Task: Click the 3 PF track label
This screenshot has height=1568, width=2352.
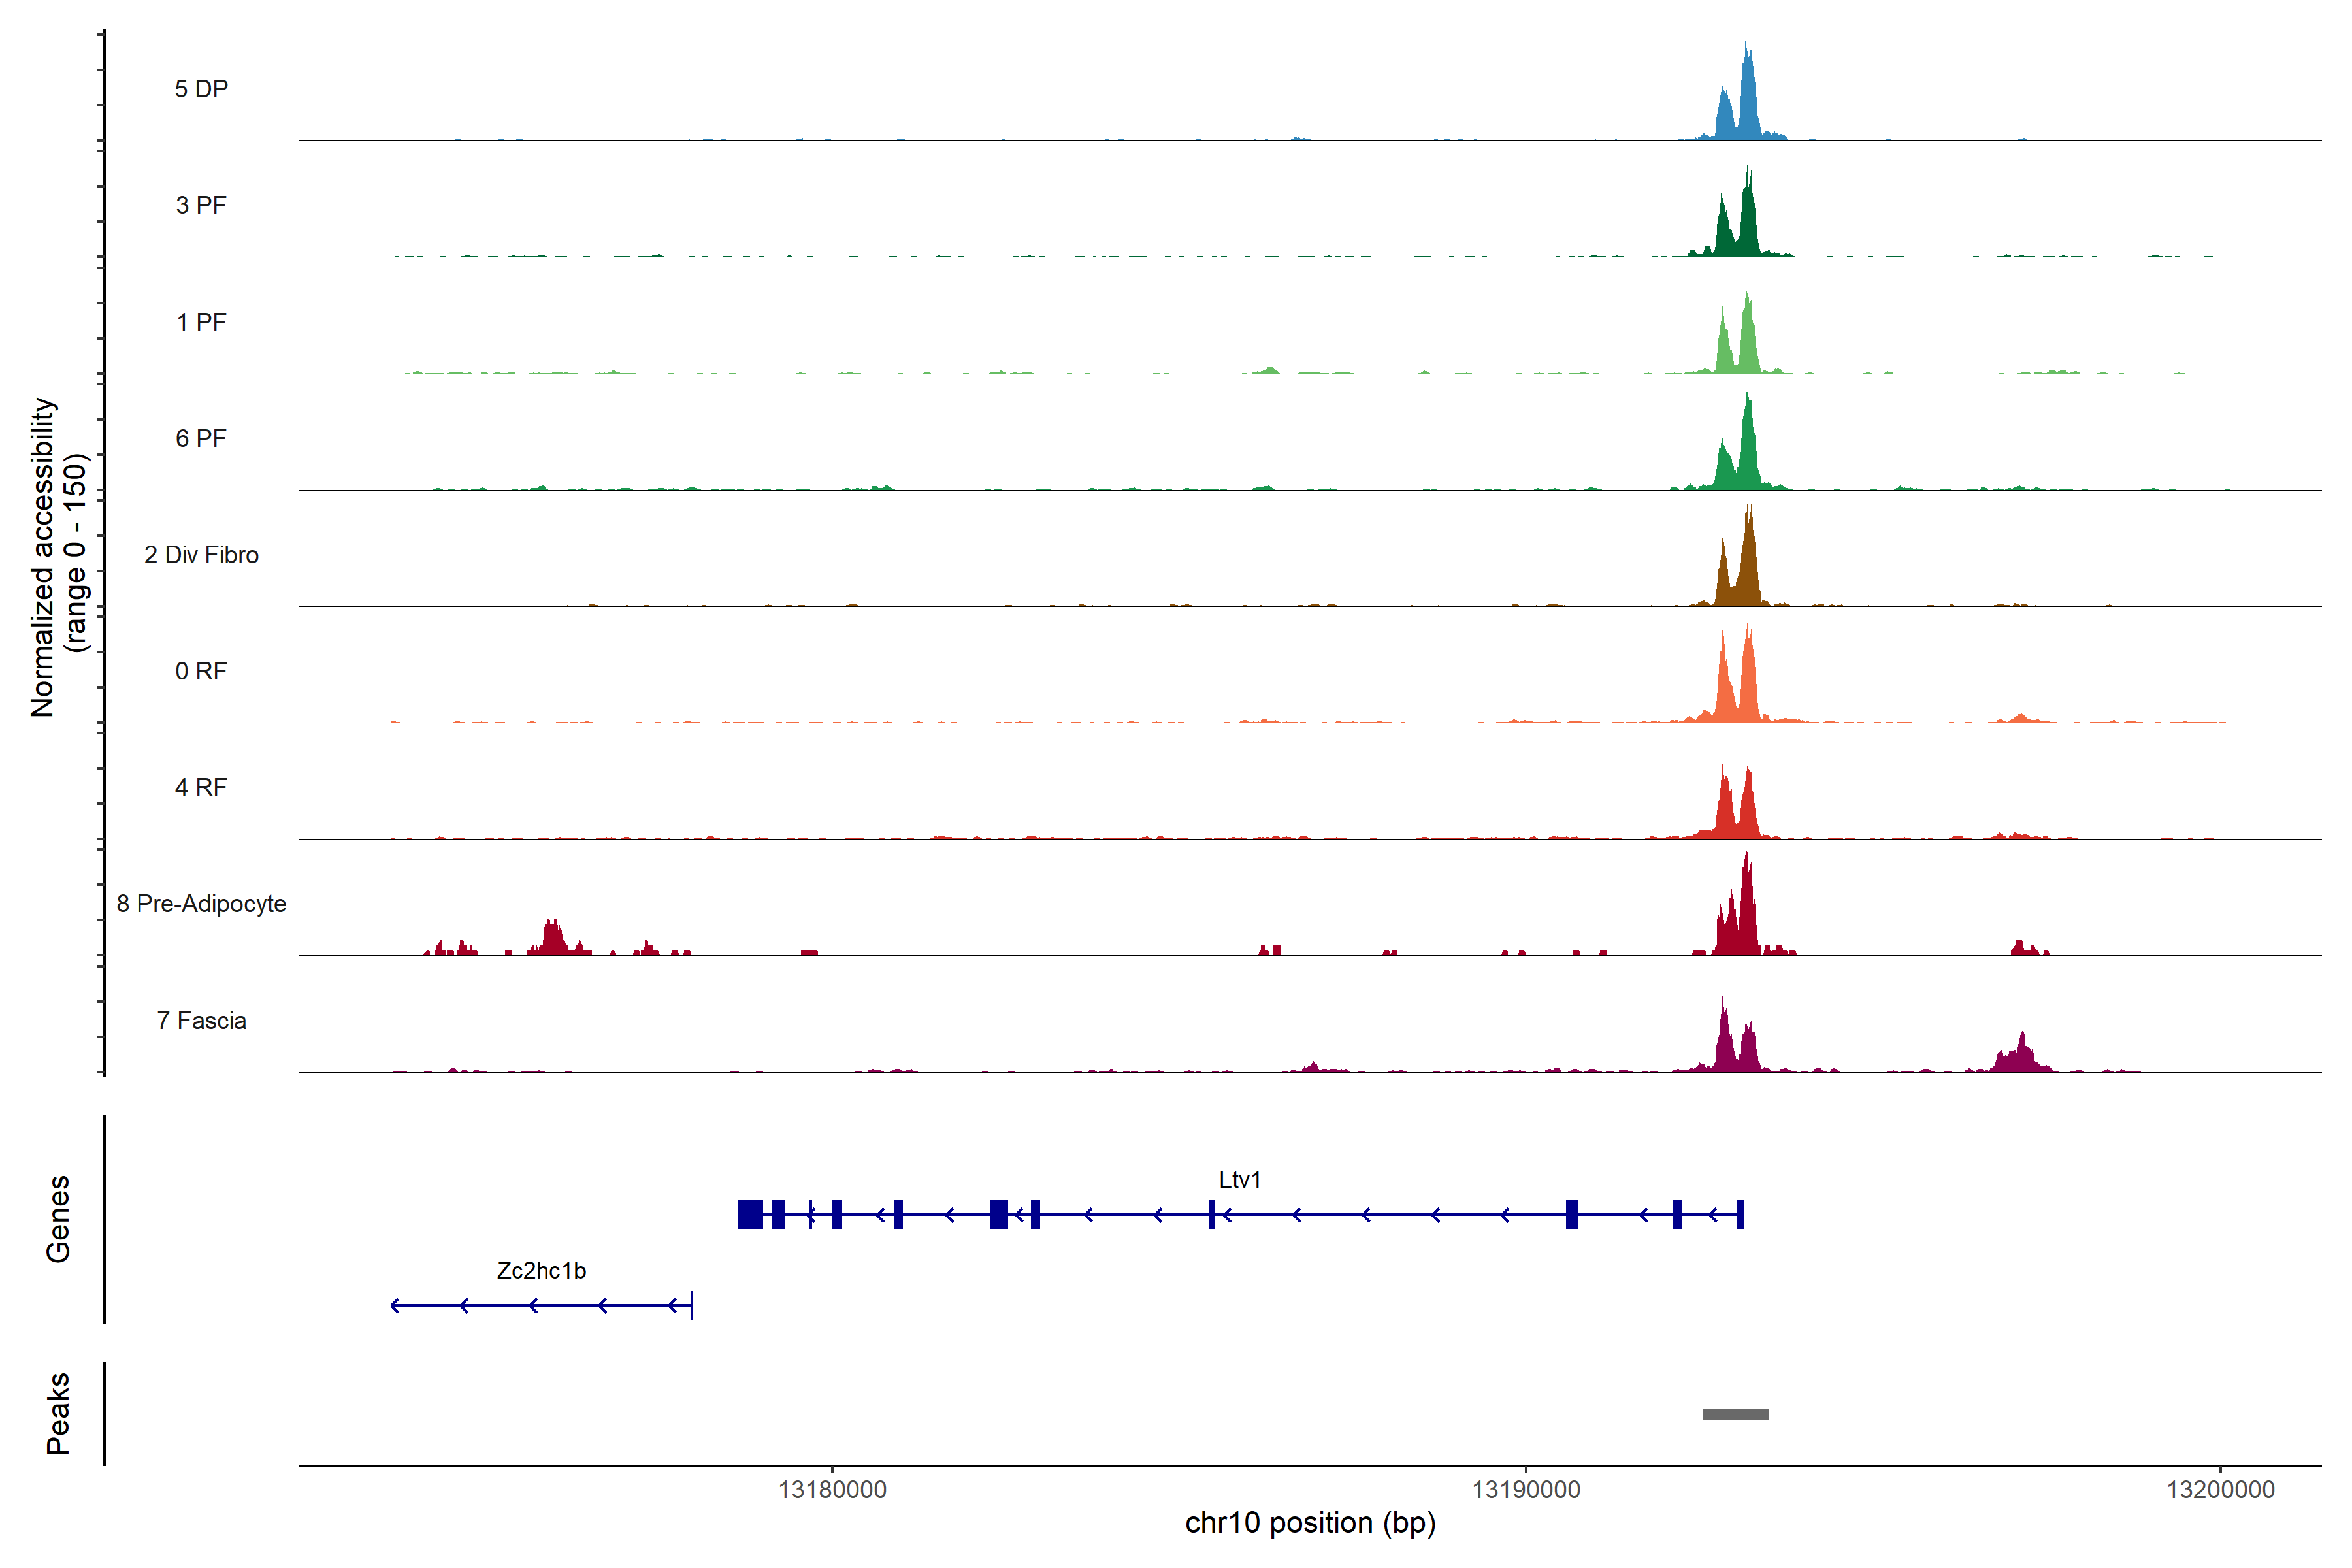Action: pos(201,205)
